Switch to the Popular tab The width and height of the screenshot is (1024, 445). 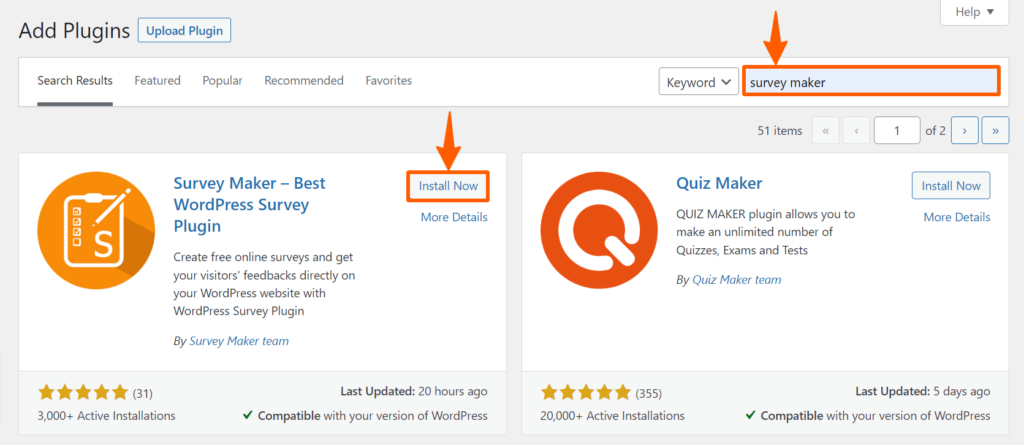click(222, 80)
